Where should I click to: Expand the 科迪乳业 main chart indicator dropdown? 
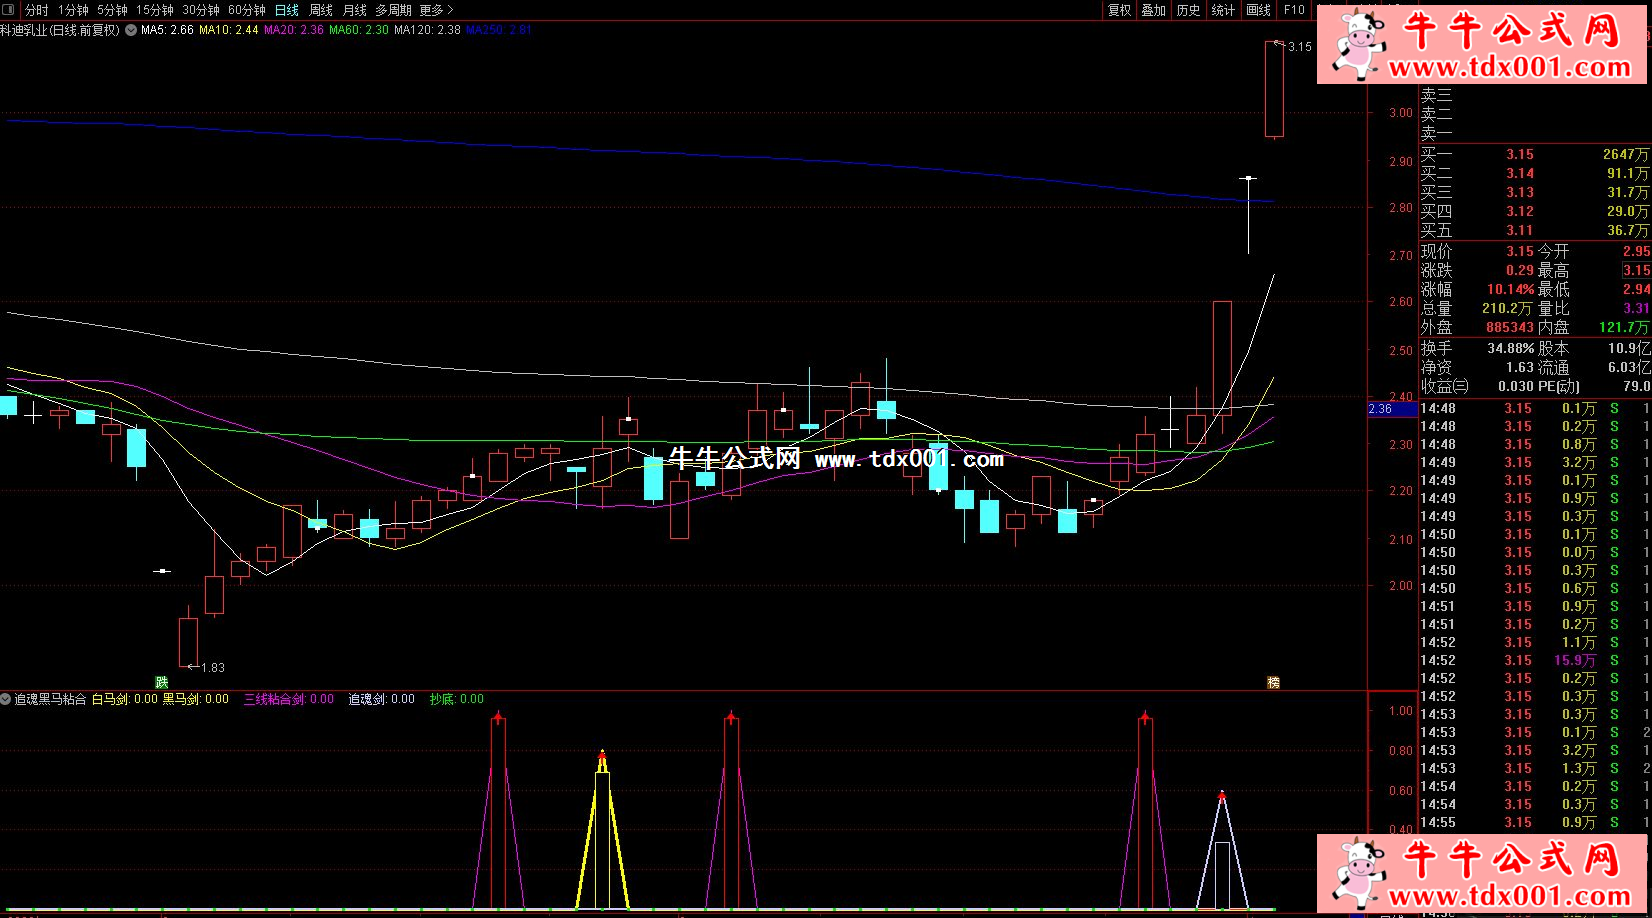click(130, 30)
